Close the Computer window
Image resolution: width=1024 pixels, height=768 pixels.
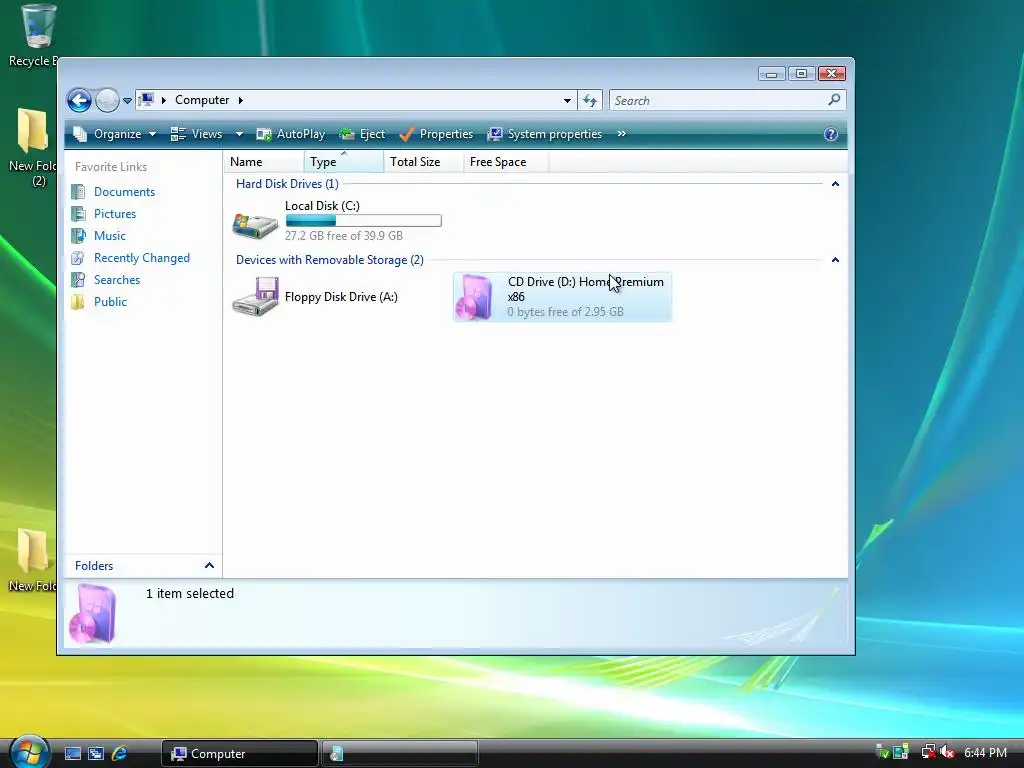coord(831,74)
